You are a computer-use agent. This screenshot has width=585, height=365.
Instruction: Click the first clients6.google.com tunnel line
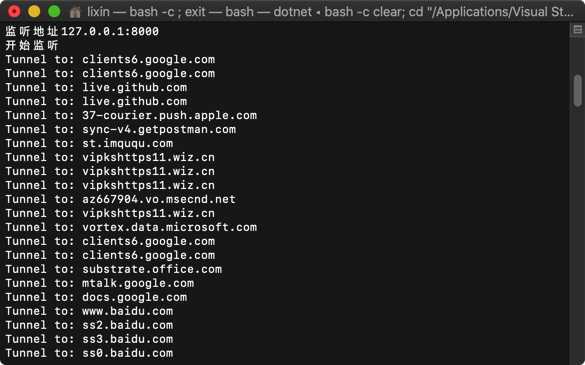point(110,59)
